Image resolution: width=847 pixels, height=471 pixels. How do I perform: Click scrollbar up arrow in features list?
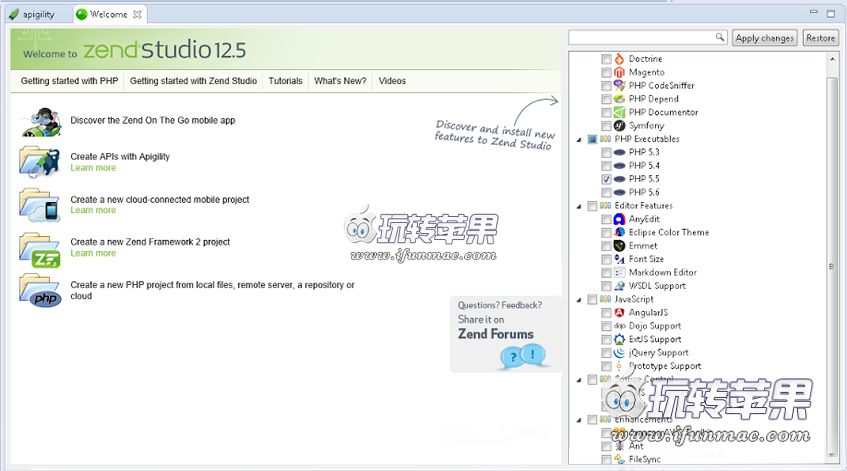pos(832,58)
